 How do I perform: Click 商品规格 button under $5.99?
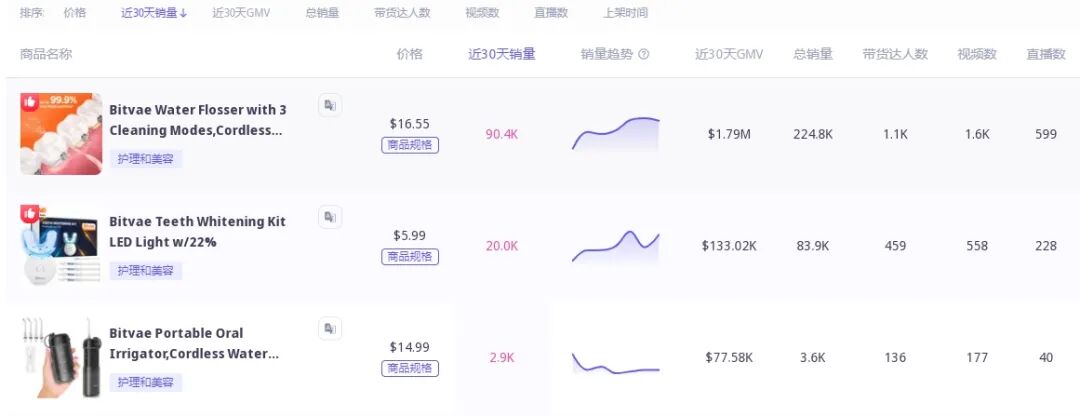tap(410, 256)
